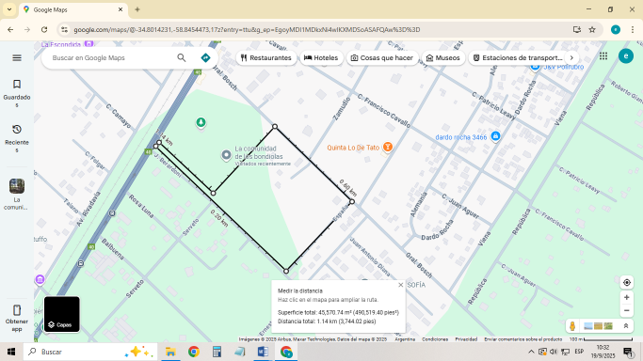Screen dimensions: 643x361
Task: Click the Argentina footer link
Action: 405,339
